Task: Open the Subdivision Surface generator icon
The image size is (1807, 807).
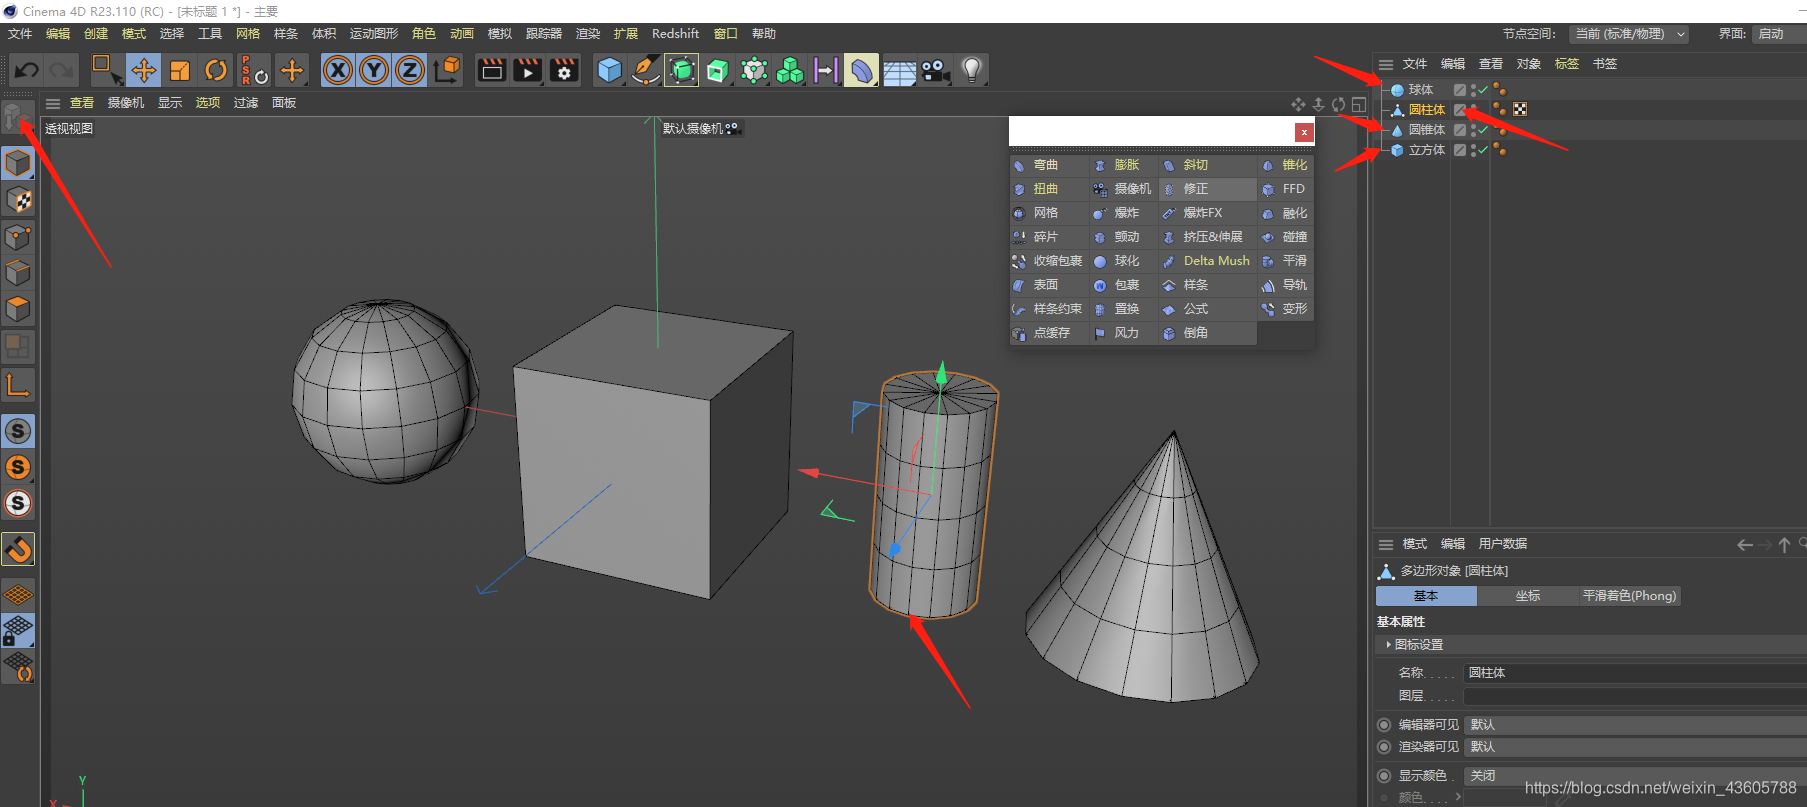Action: 682,70
